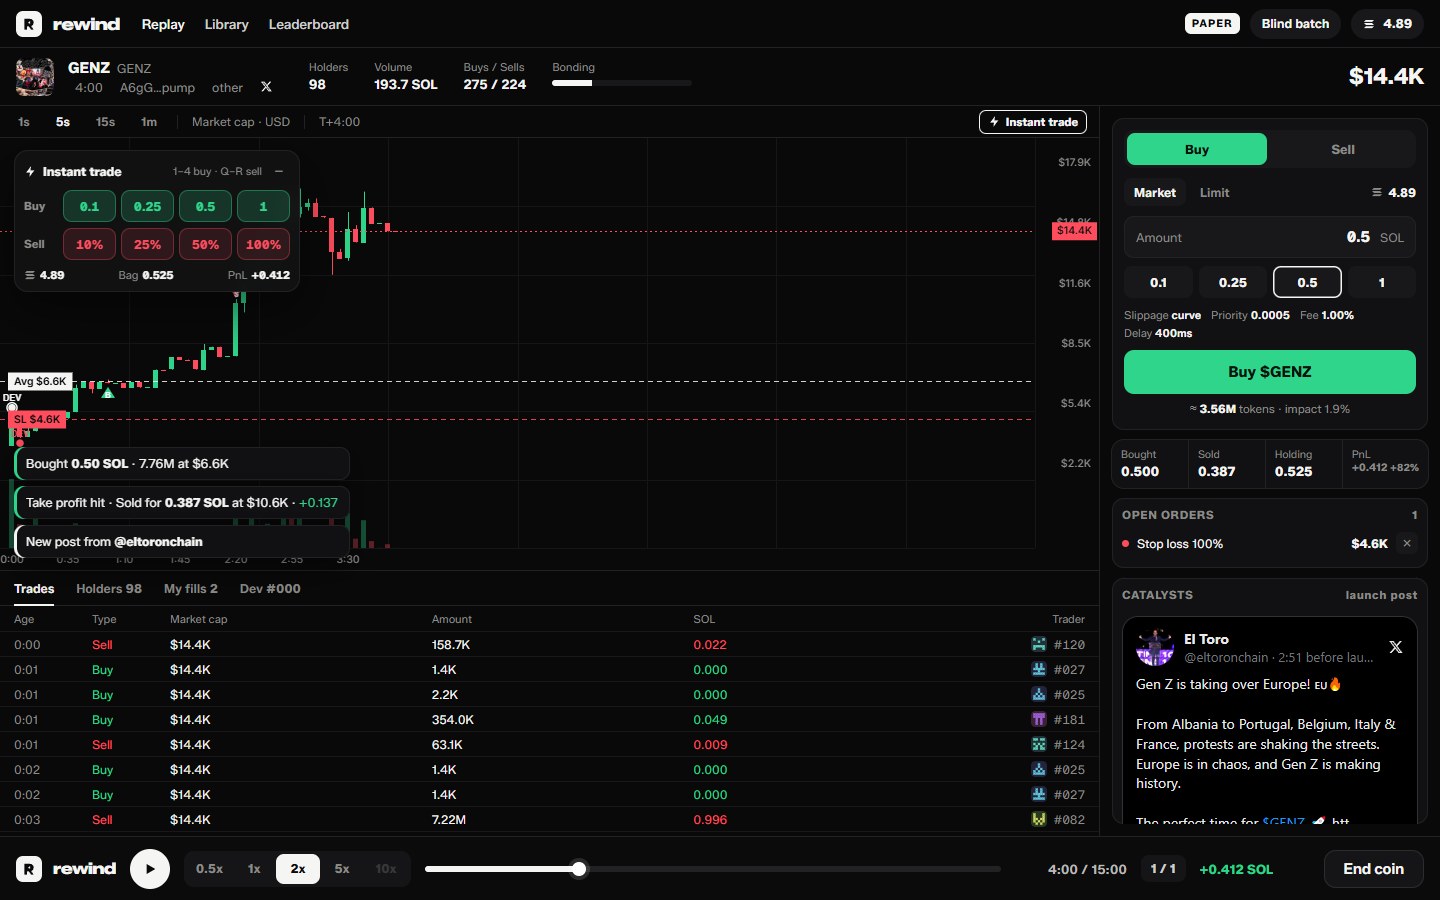The width and height of the screenshot is (1440, 900).
Task: Cancel the Stop loss 100% open order
Action: (x=1407, y=543)
